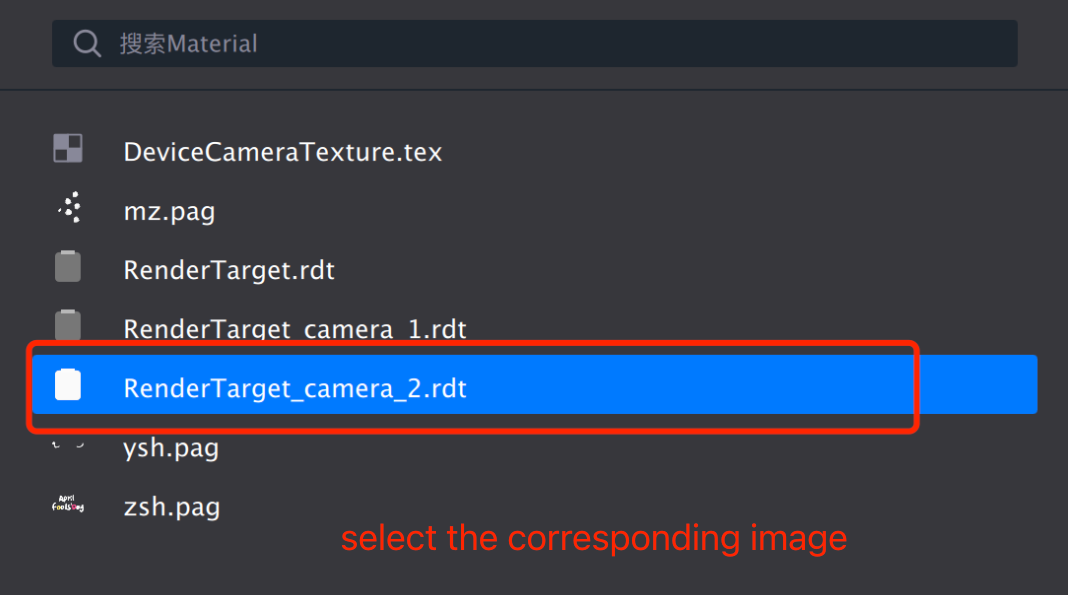Click the dotted particle icon for mz.pag
The image size is (1068, 595).
coord(68,208)
